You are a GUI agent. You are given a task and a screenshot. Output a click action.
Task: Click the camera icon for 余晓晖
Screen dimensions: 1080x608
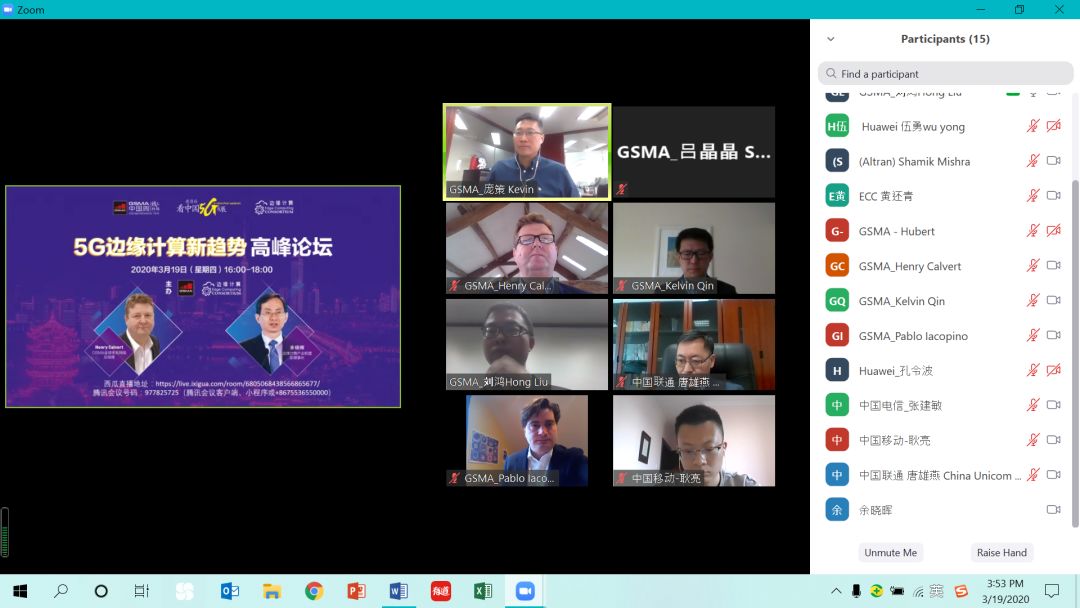(1054, 510)
